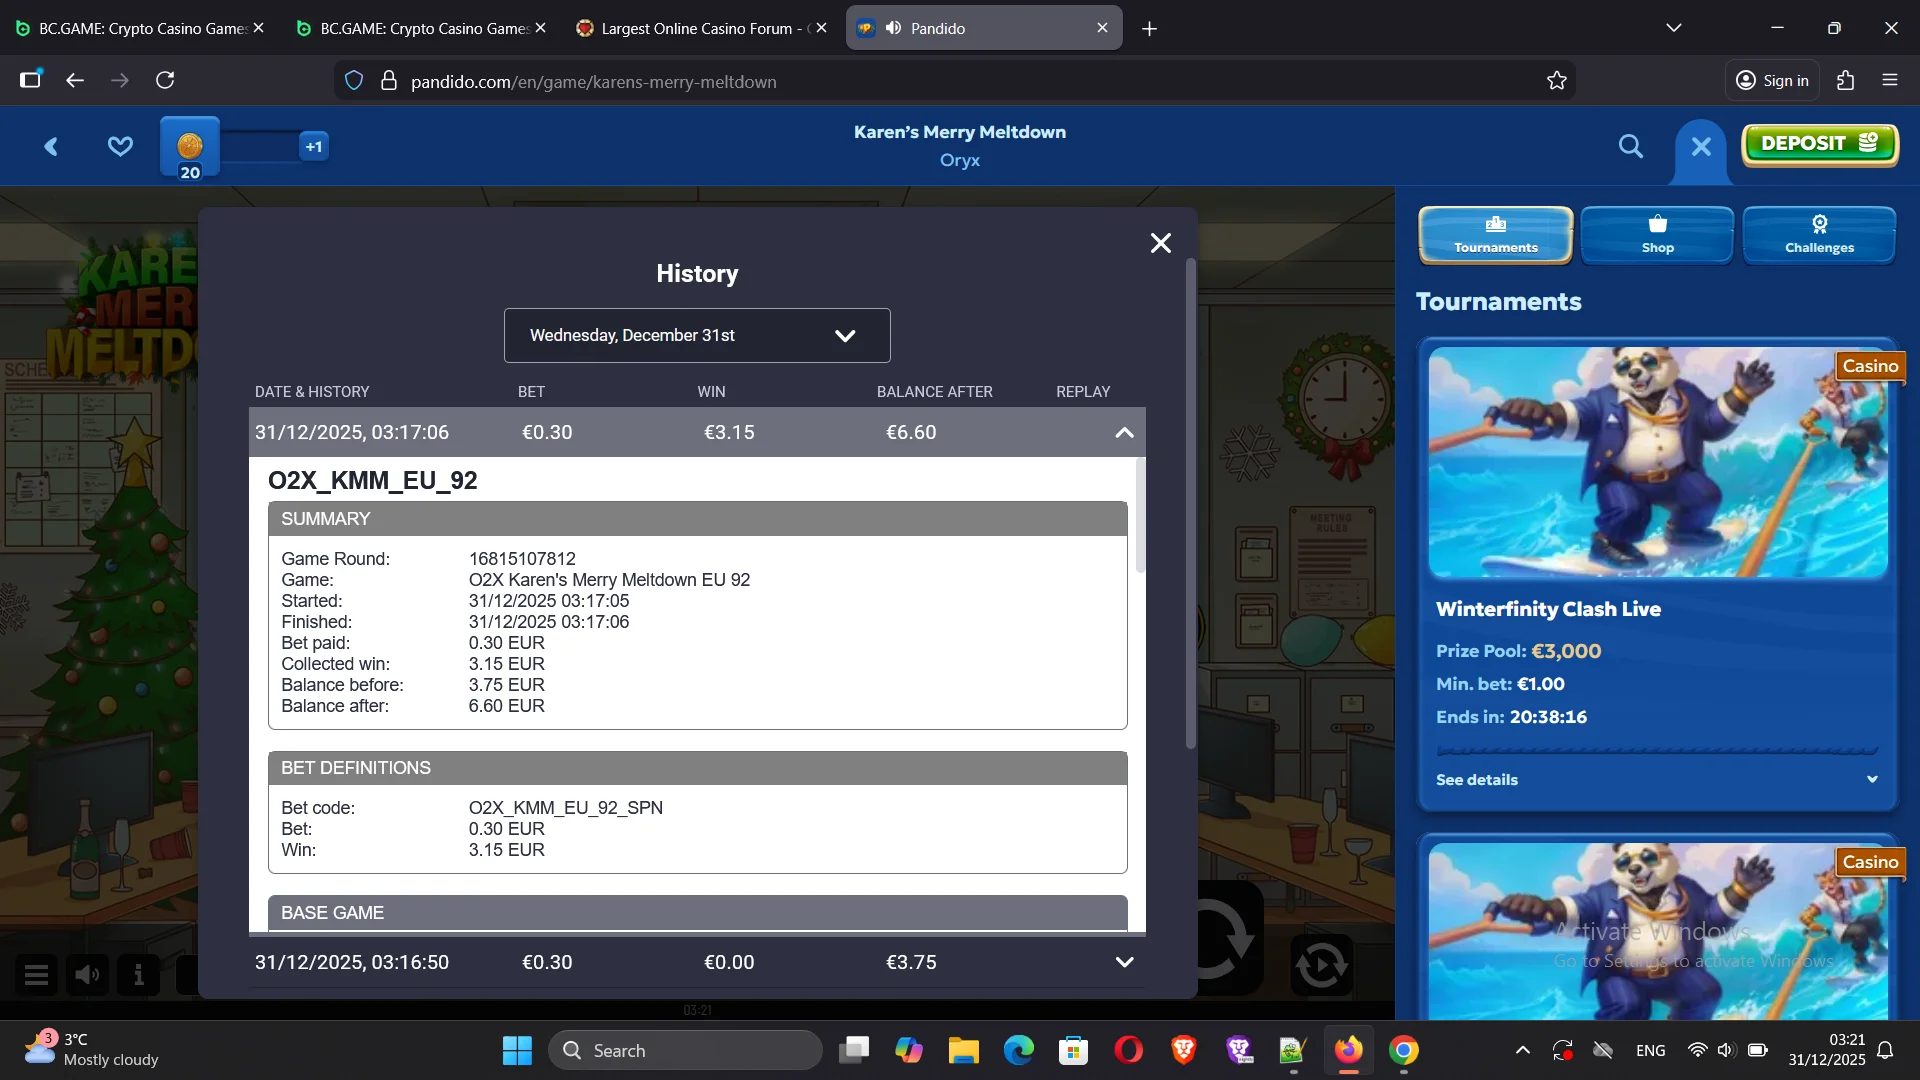
Task: Collapse the 03:17:06 history entry
Action: click(x=1124, y=433)
